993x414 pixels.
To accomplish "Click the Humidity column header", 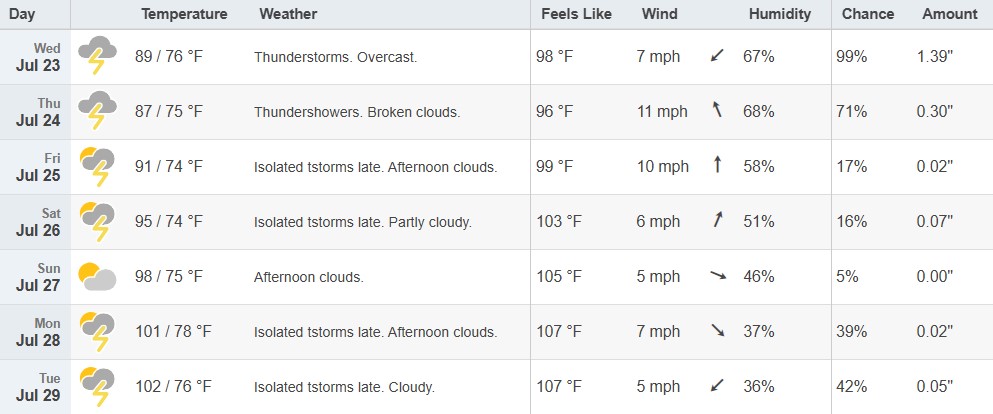I will [x=780, y=14].
